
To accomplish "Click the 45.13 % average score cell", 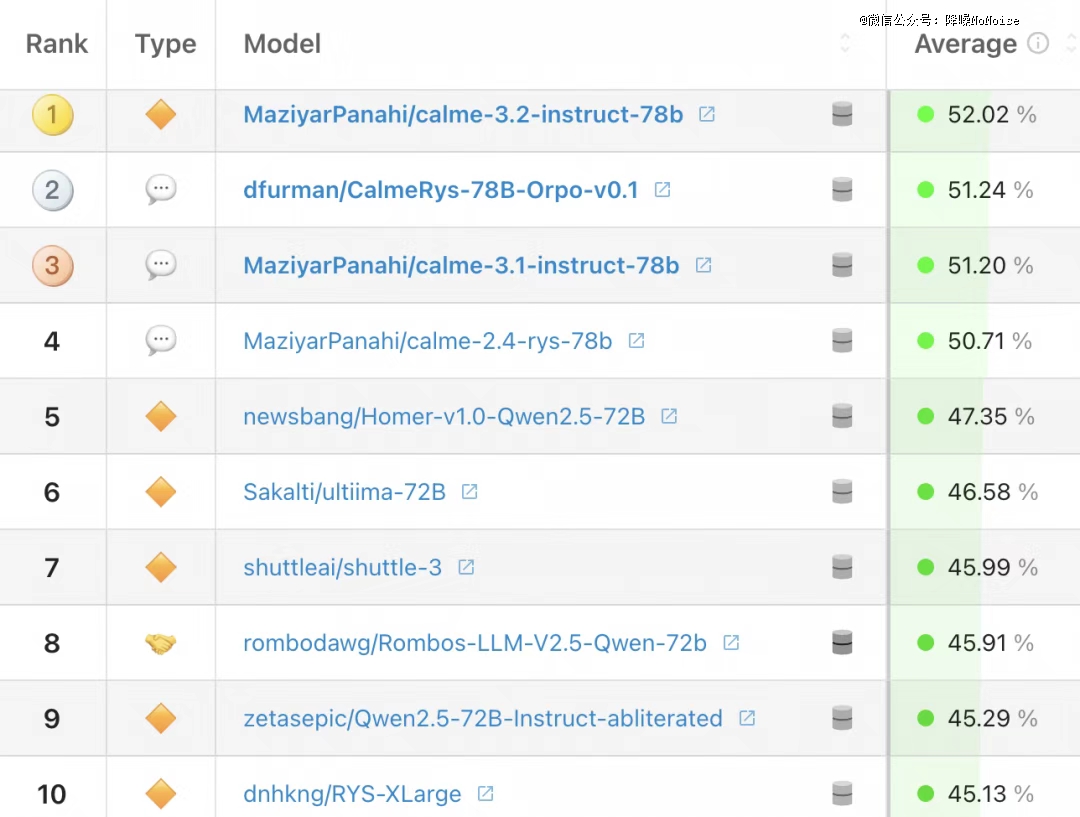I will [978, 793].
